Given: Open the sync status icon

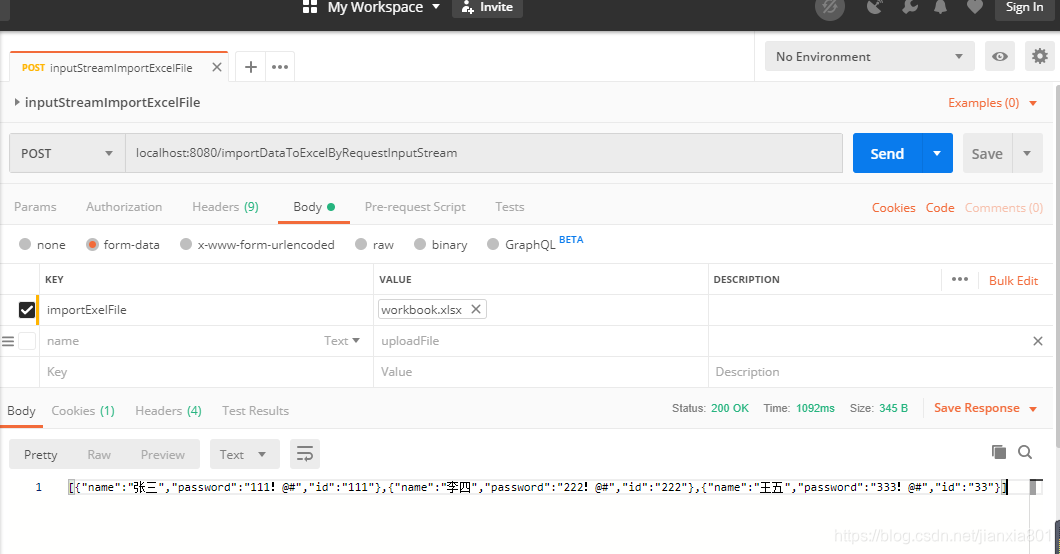Looking at the screenshot, I should (x=829, y=8).
